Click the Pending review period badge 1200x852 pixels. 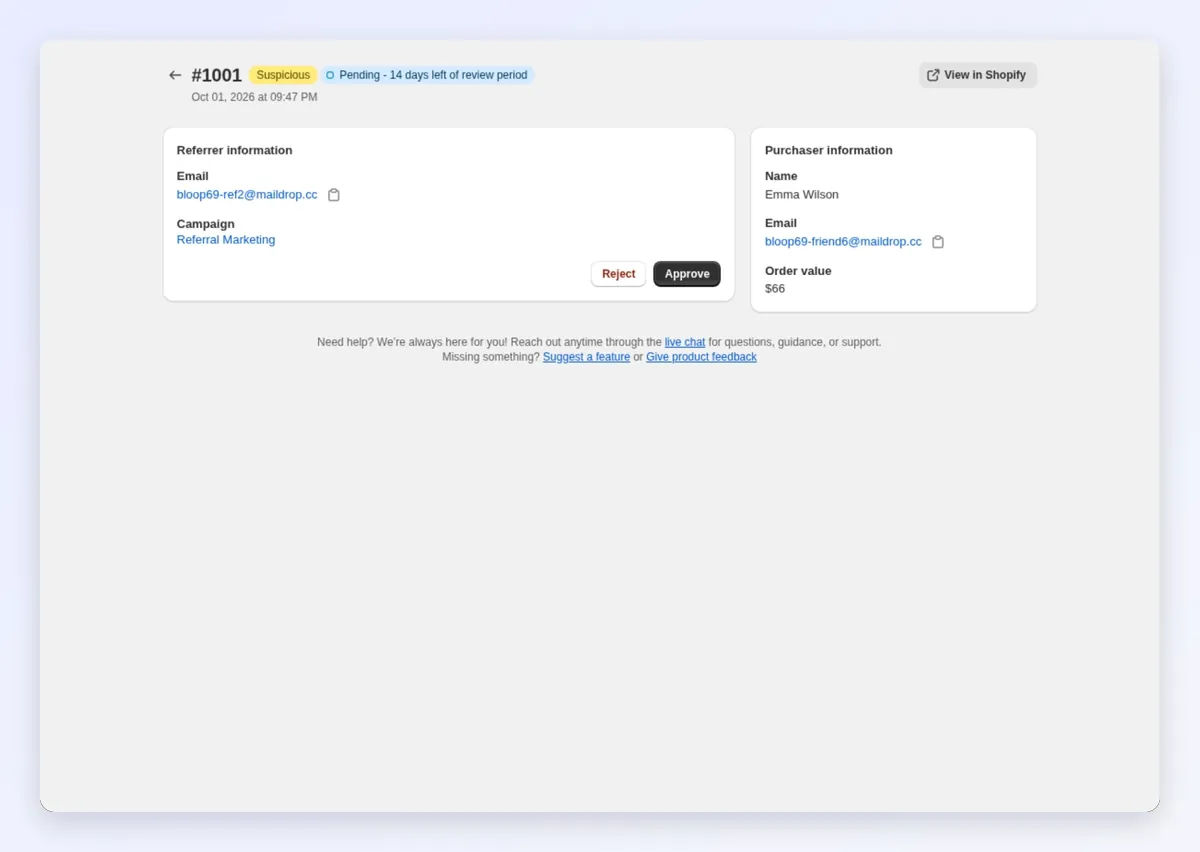point(428,75)
